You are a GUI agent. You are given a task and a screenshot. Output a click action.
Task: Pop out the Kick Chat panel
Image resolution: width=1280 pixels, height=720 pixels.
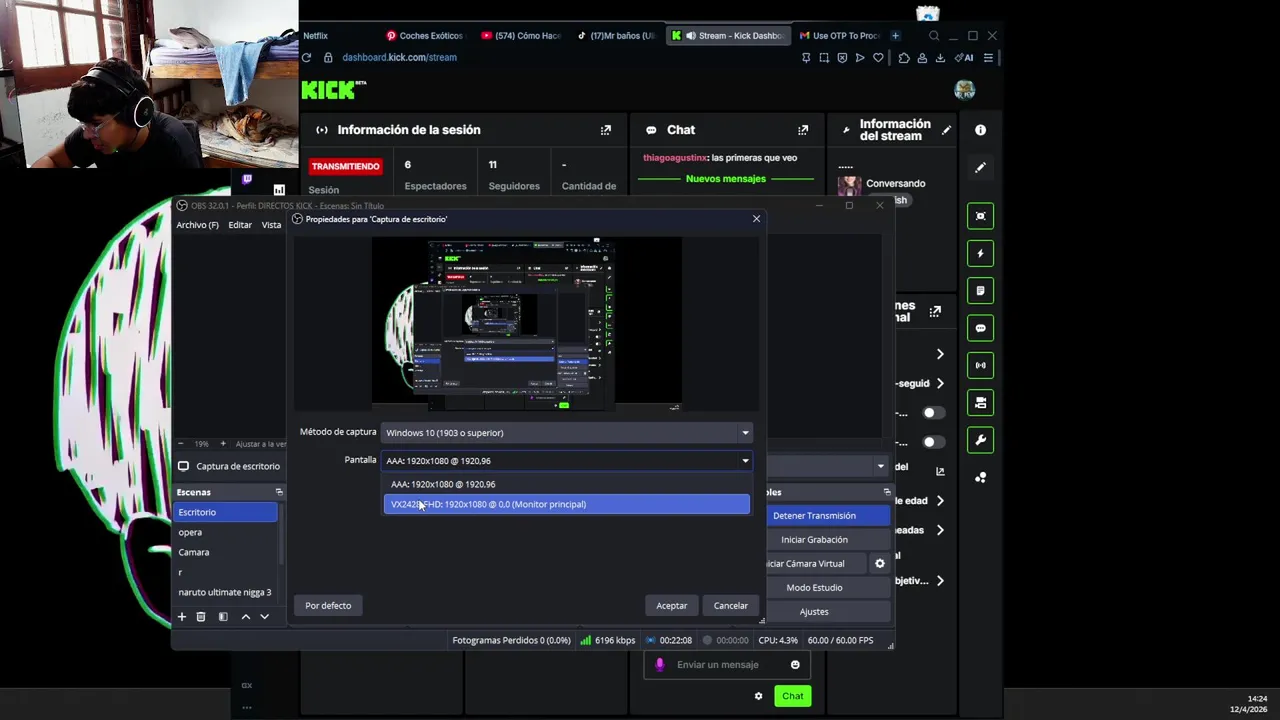[802, 130]
